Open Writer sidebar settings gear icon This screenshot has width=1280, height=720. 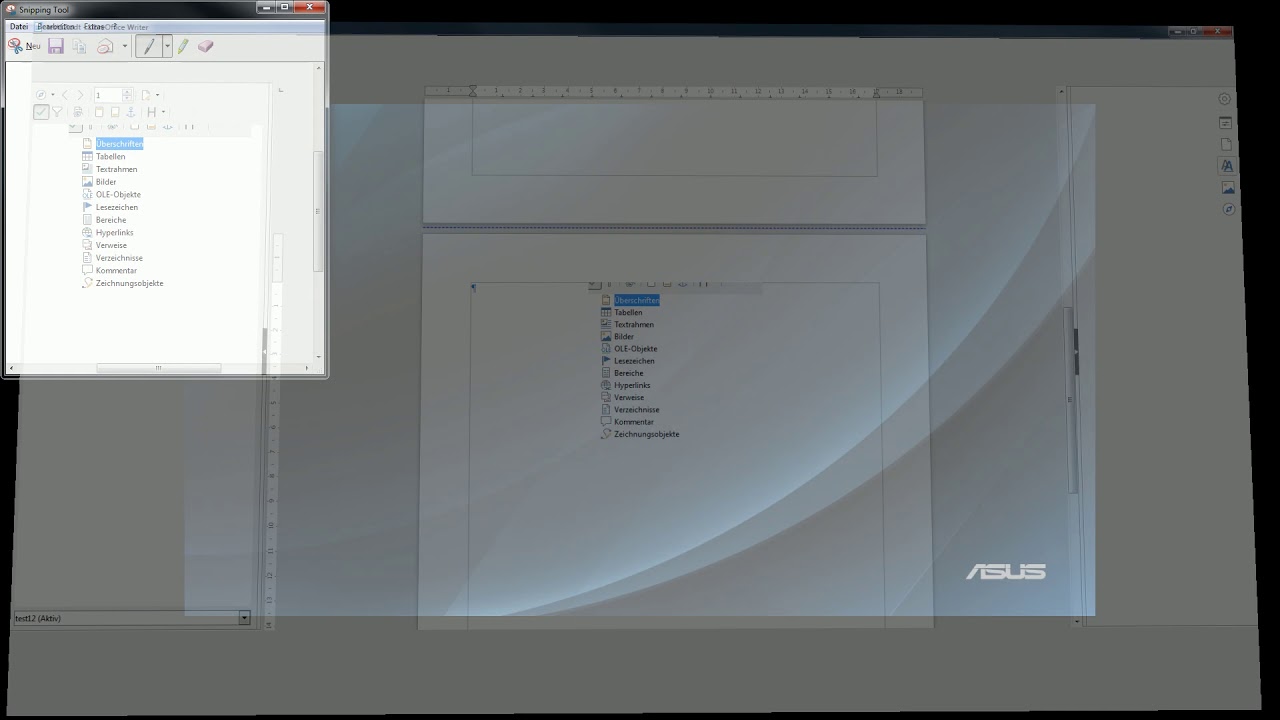tap(1225, 99)
